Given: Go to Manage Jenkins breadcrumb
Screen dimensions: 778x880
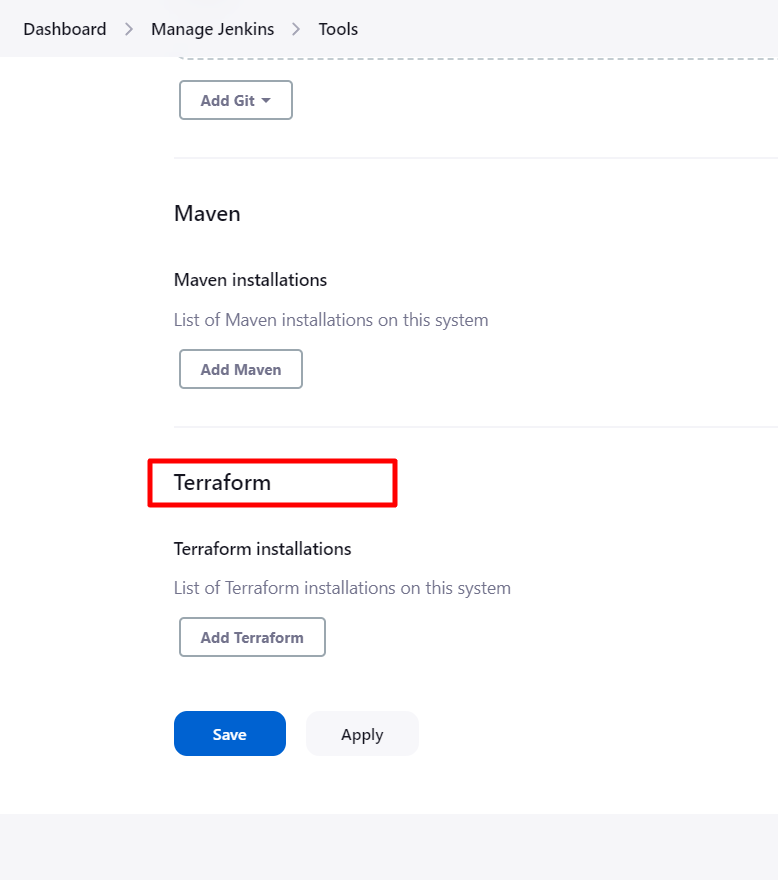Looking at the screenshot, I should click(213, 29).
